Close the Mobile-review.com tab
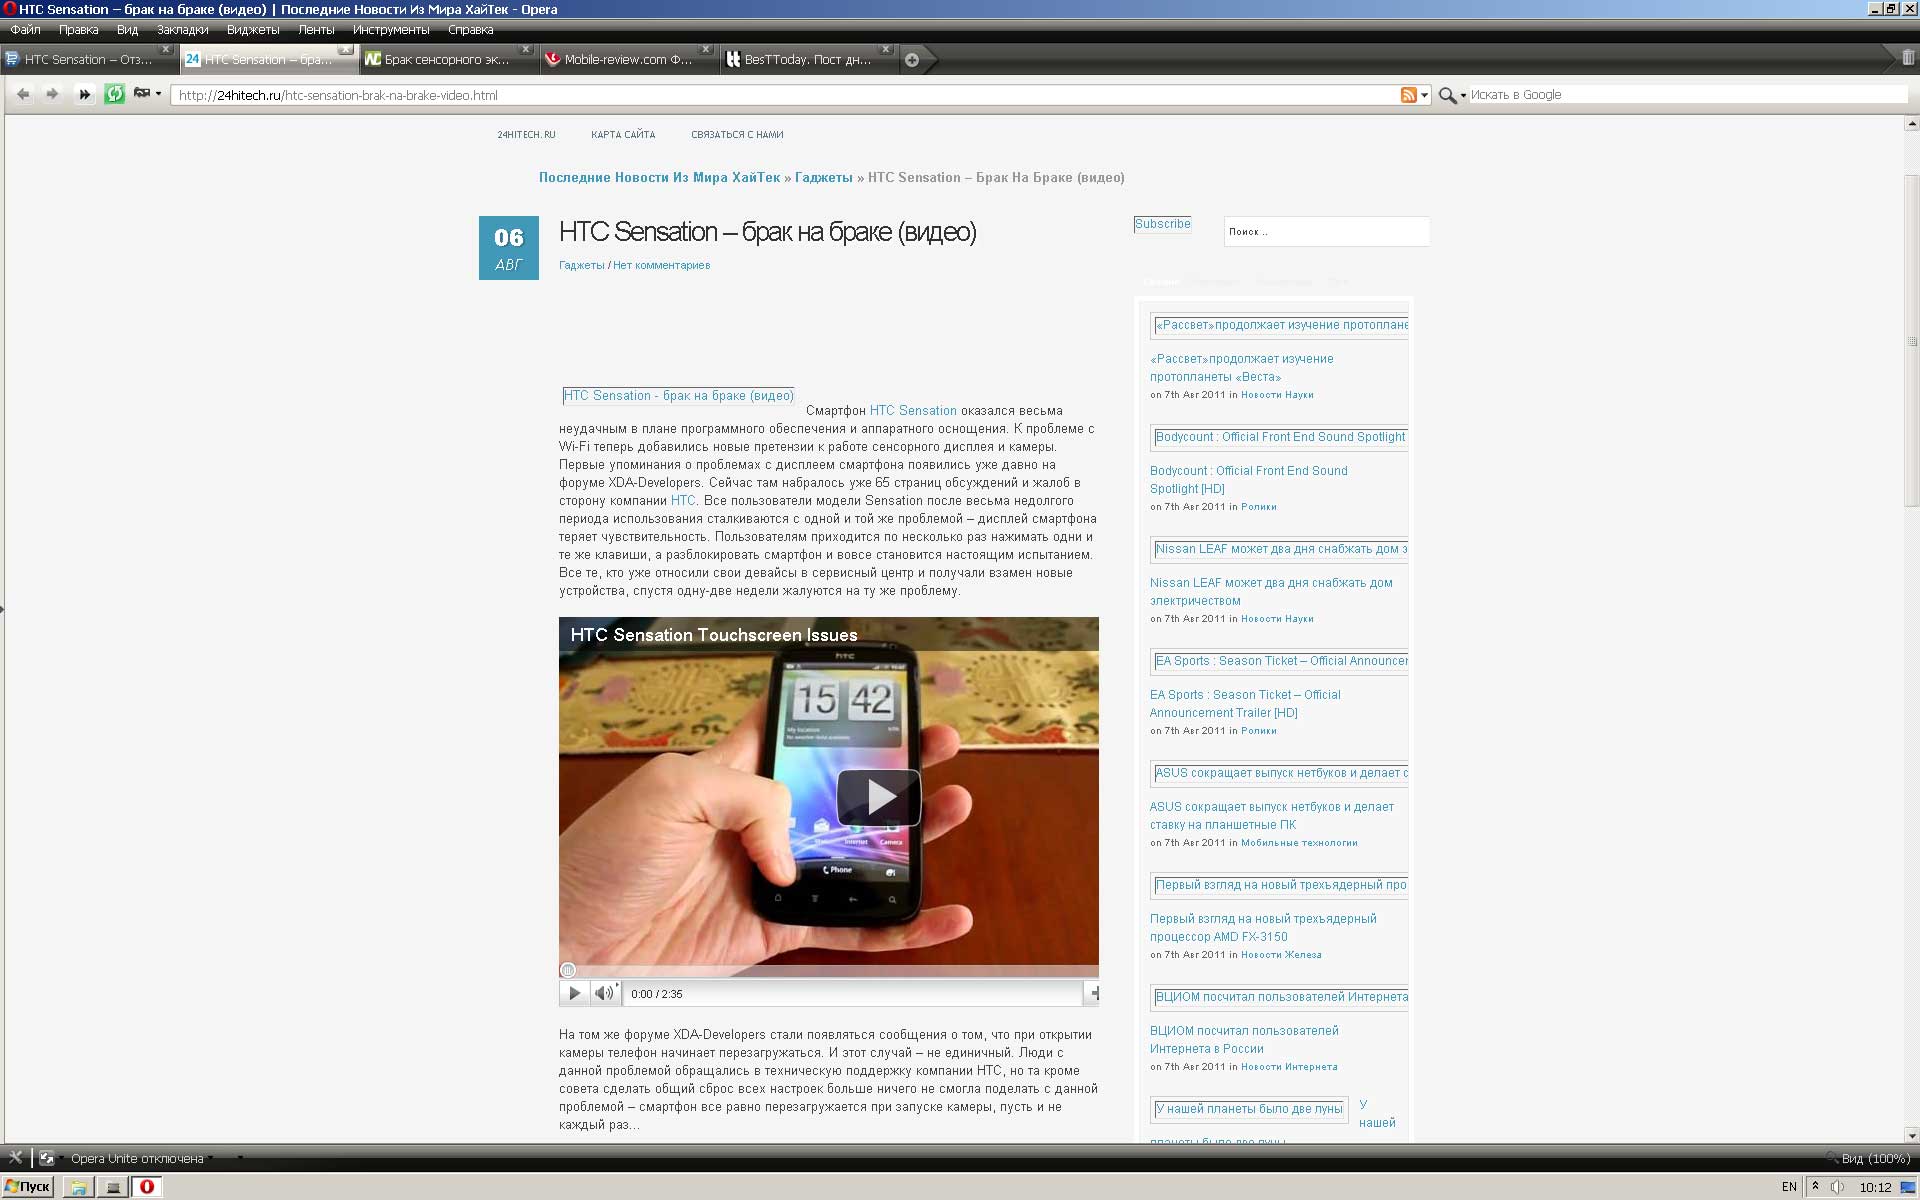 [x=705, y=49]
